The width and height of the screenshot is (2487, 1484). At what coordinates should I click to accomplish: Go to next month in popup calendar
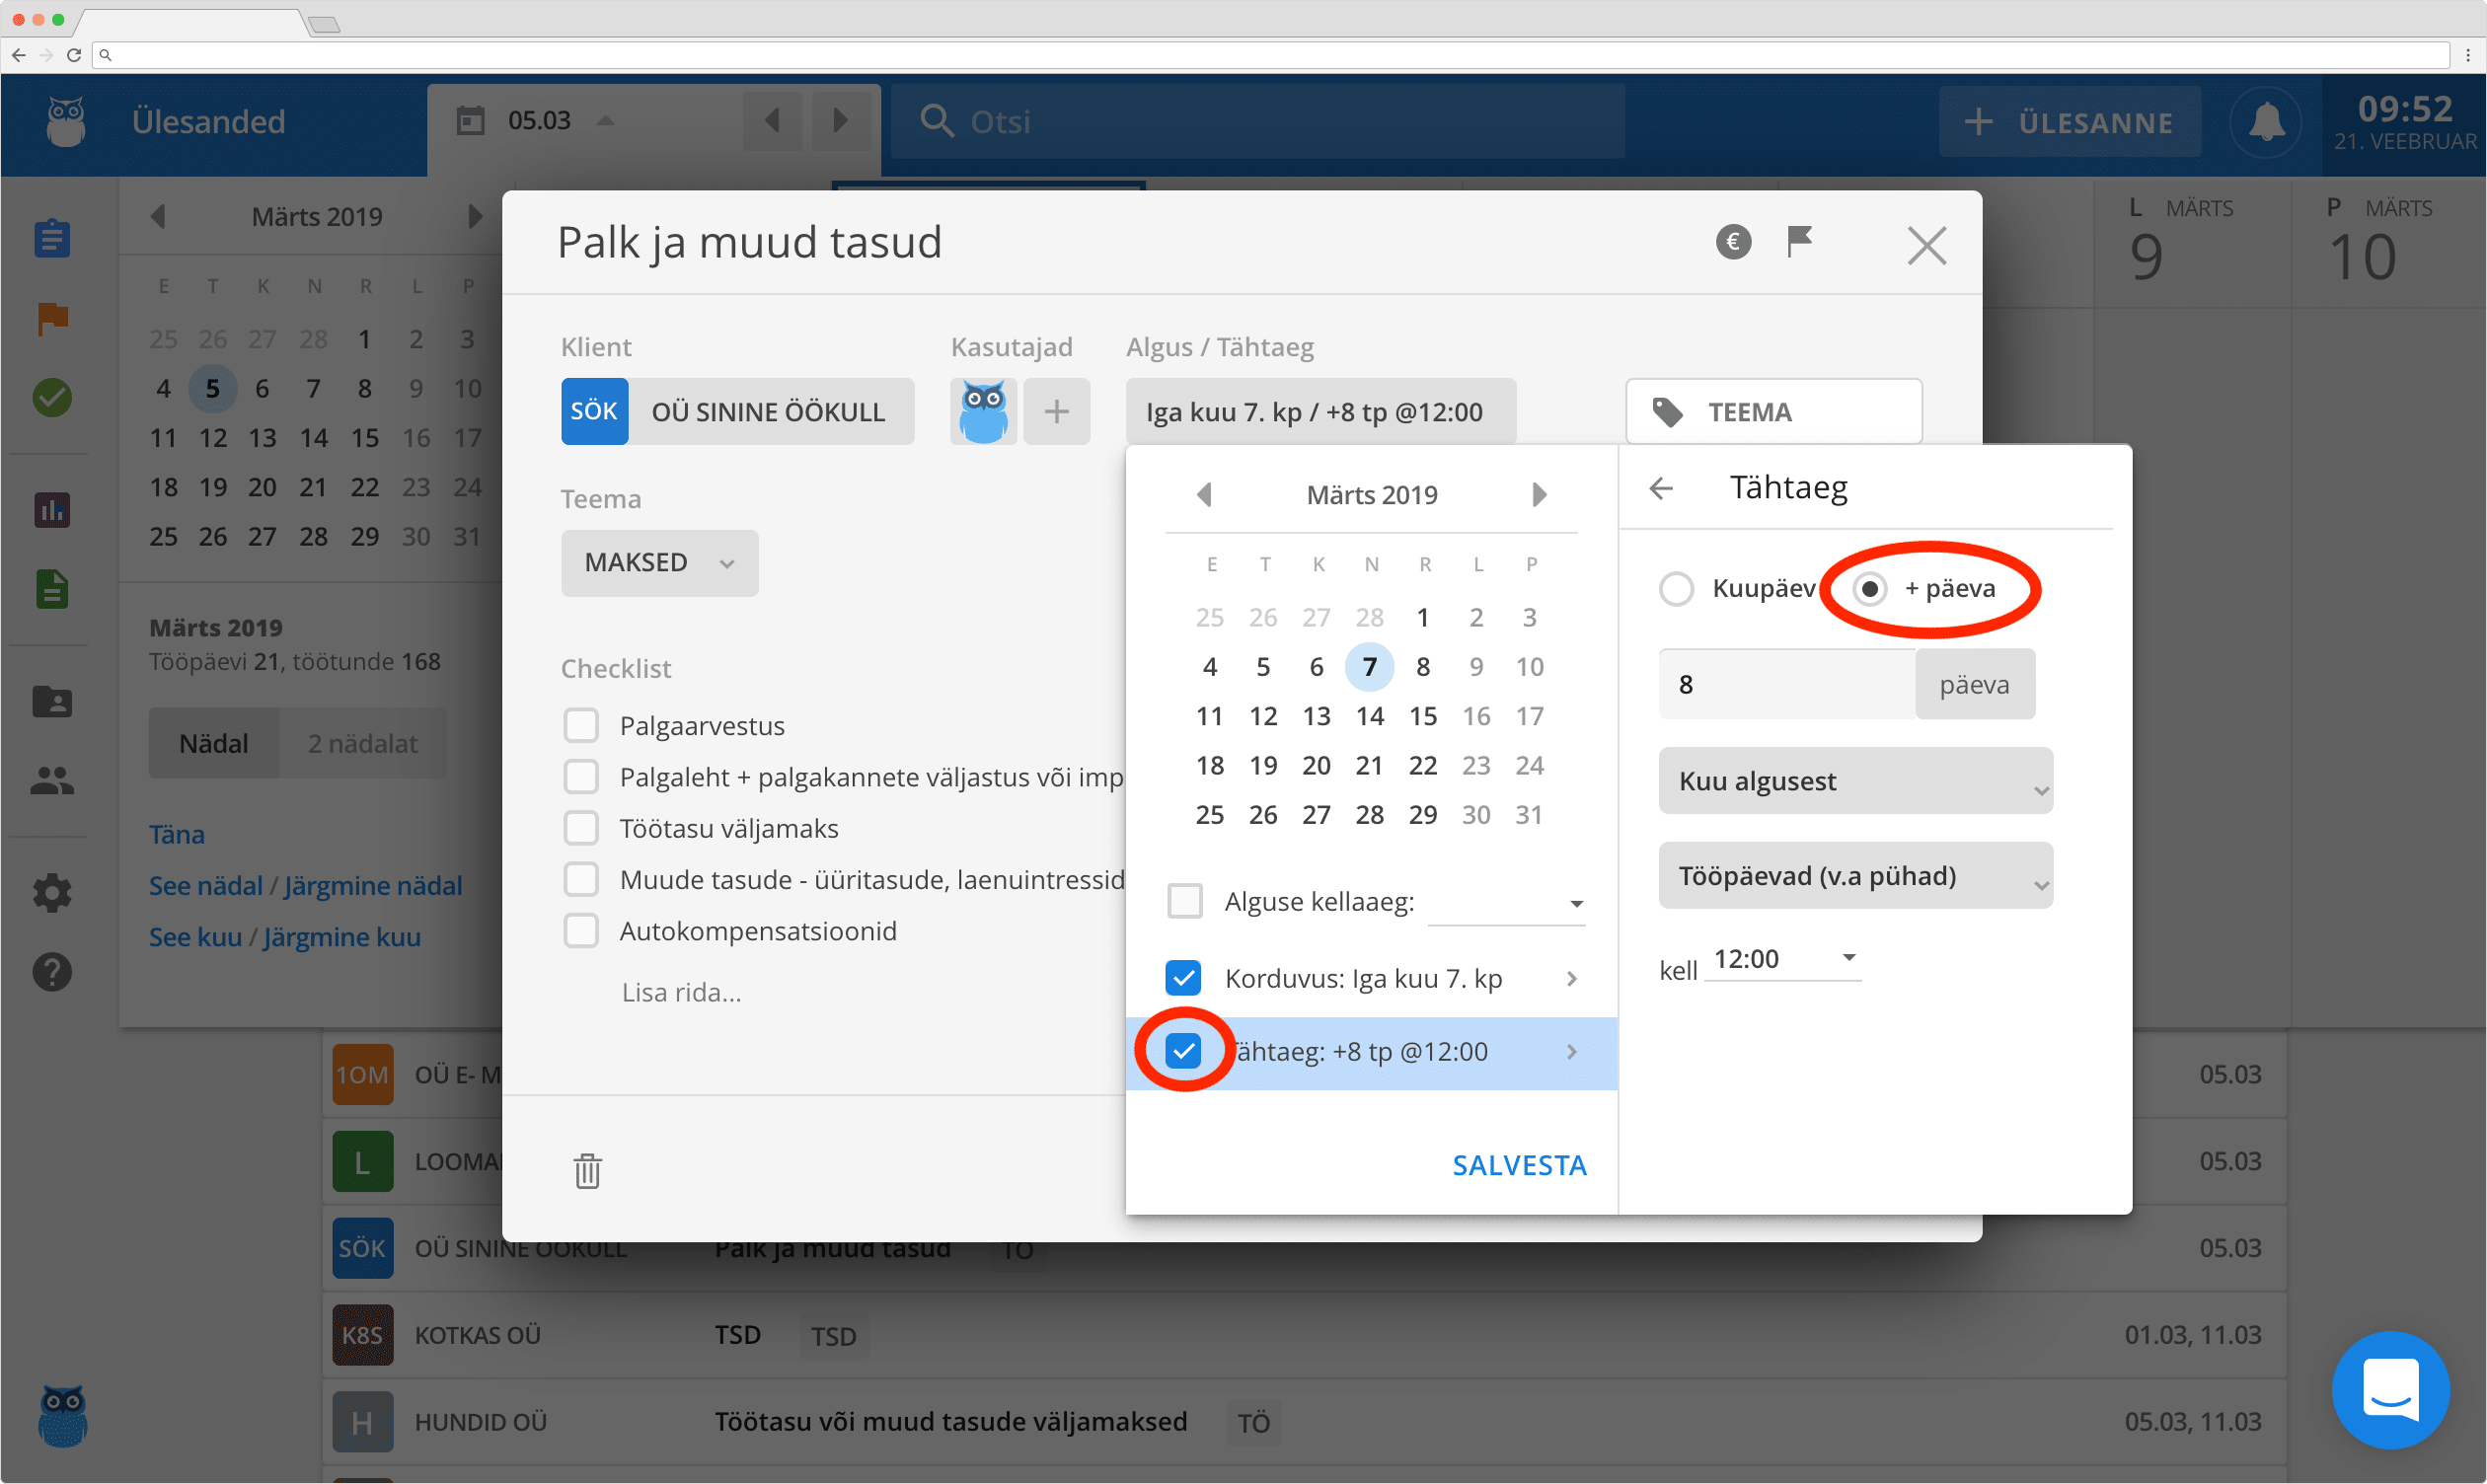tap(1539, 494)
